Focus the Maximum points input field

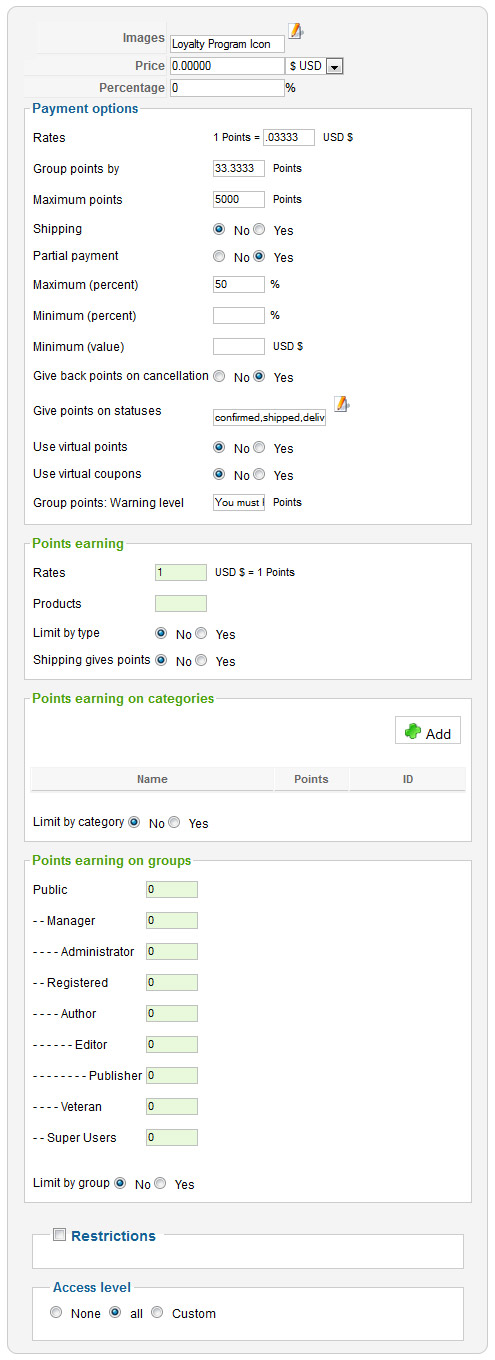pyautogui.click(x=239, y=199)
